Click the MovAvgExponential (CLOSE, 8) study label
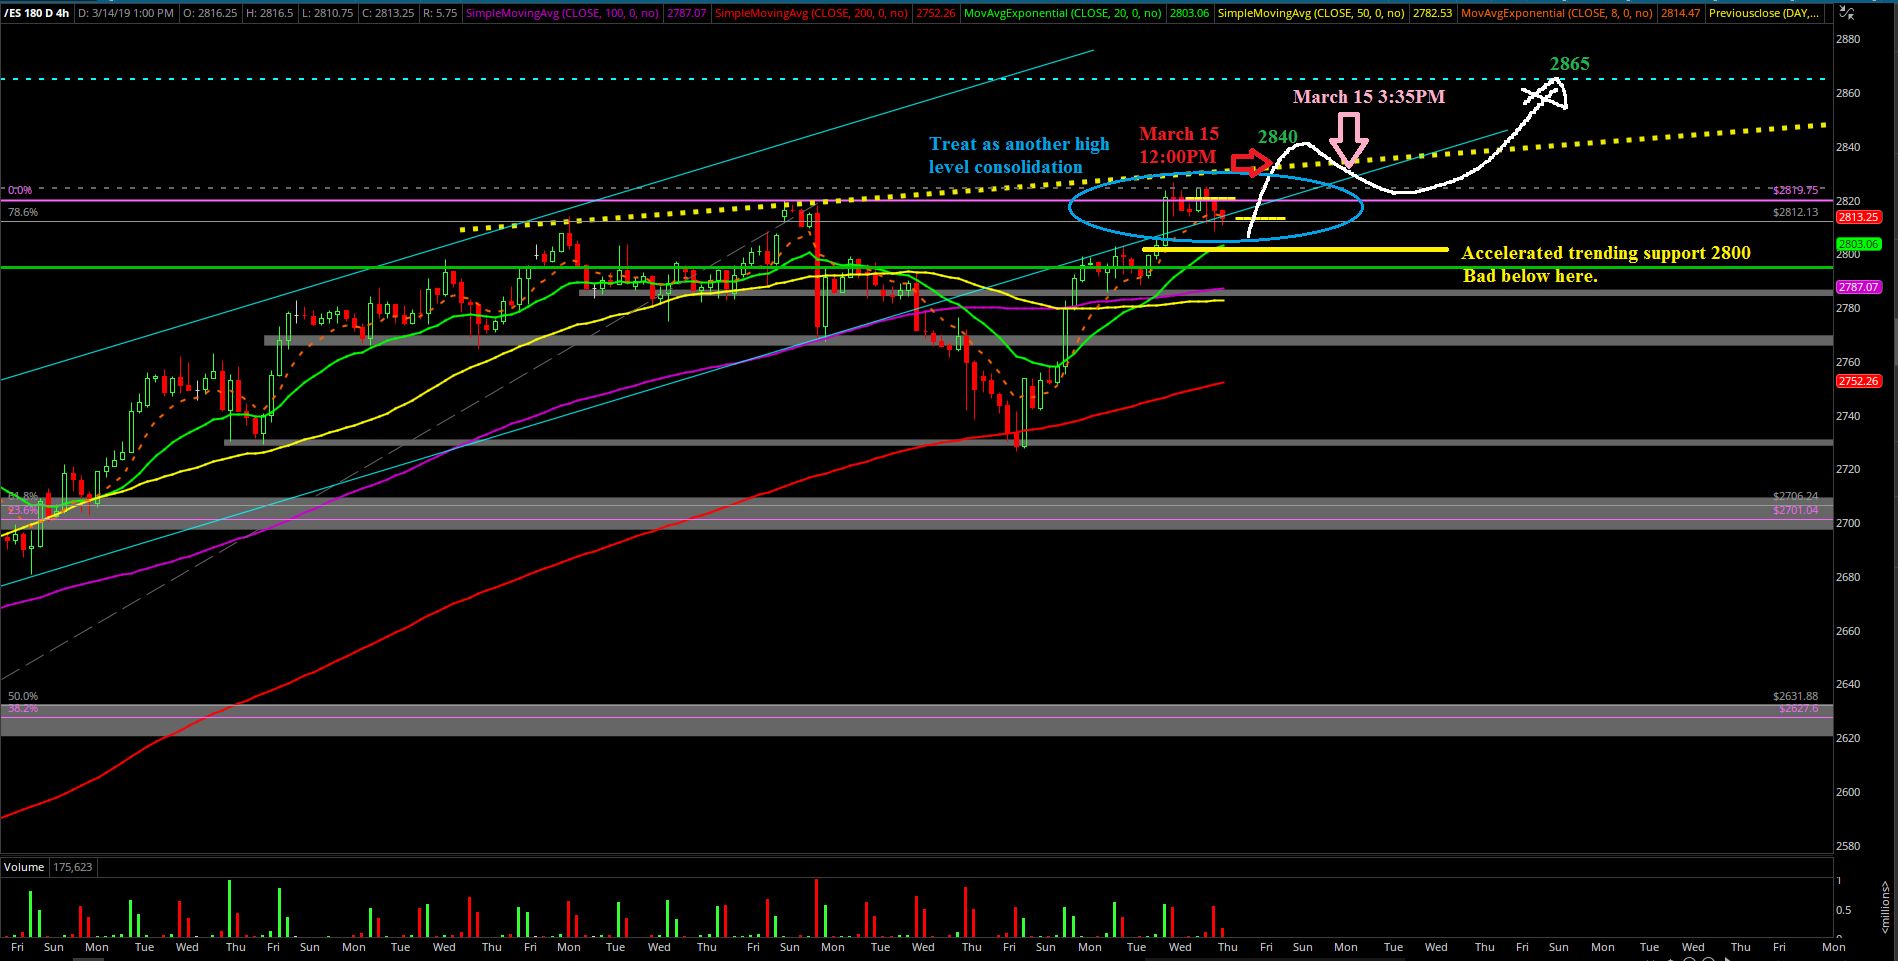Viewport: 1898px width, 961px height. coord(1556,13)
